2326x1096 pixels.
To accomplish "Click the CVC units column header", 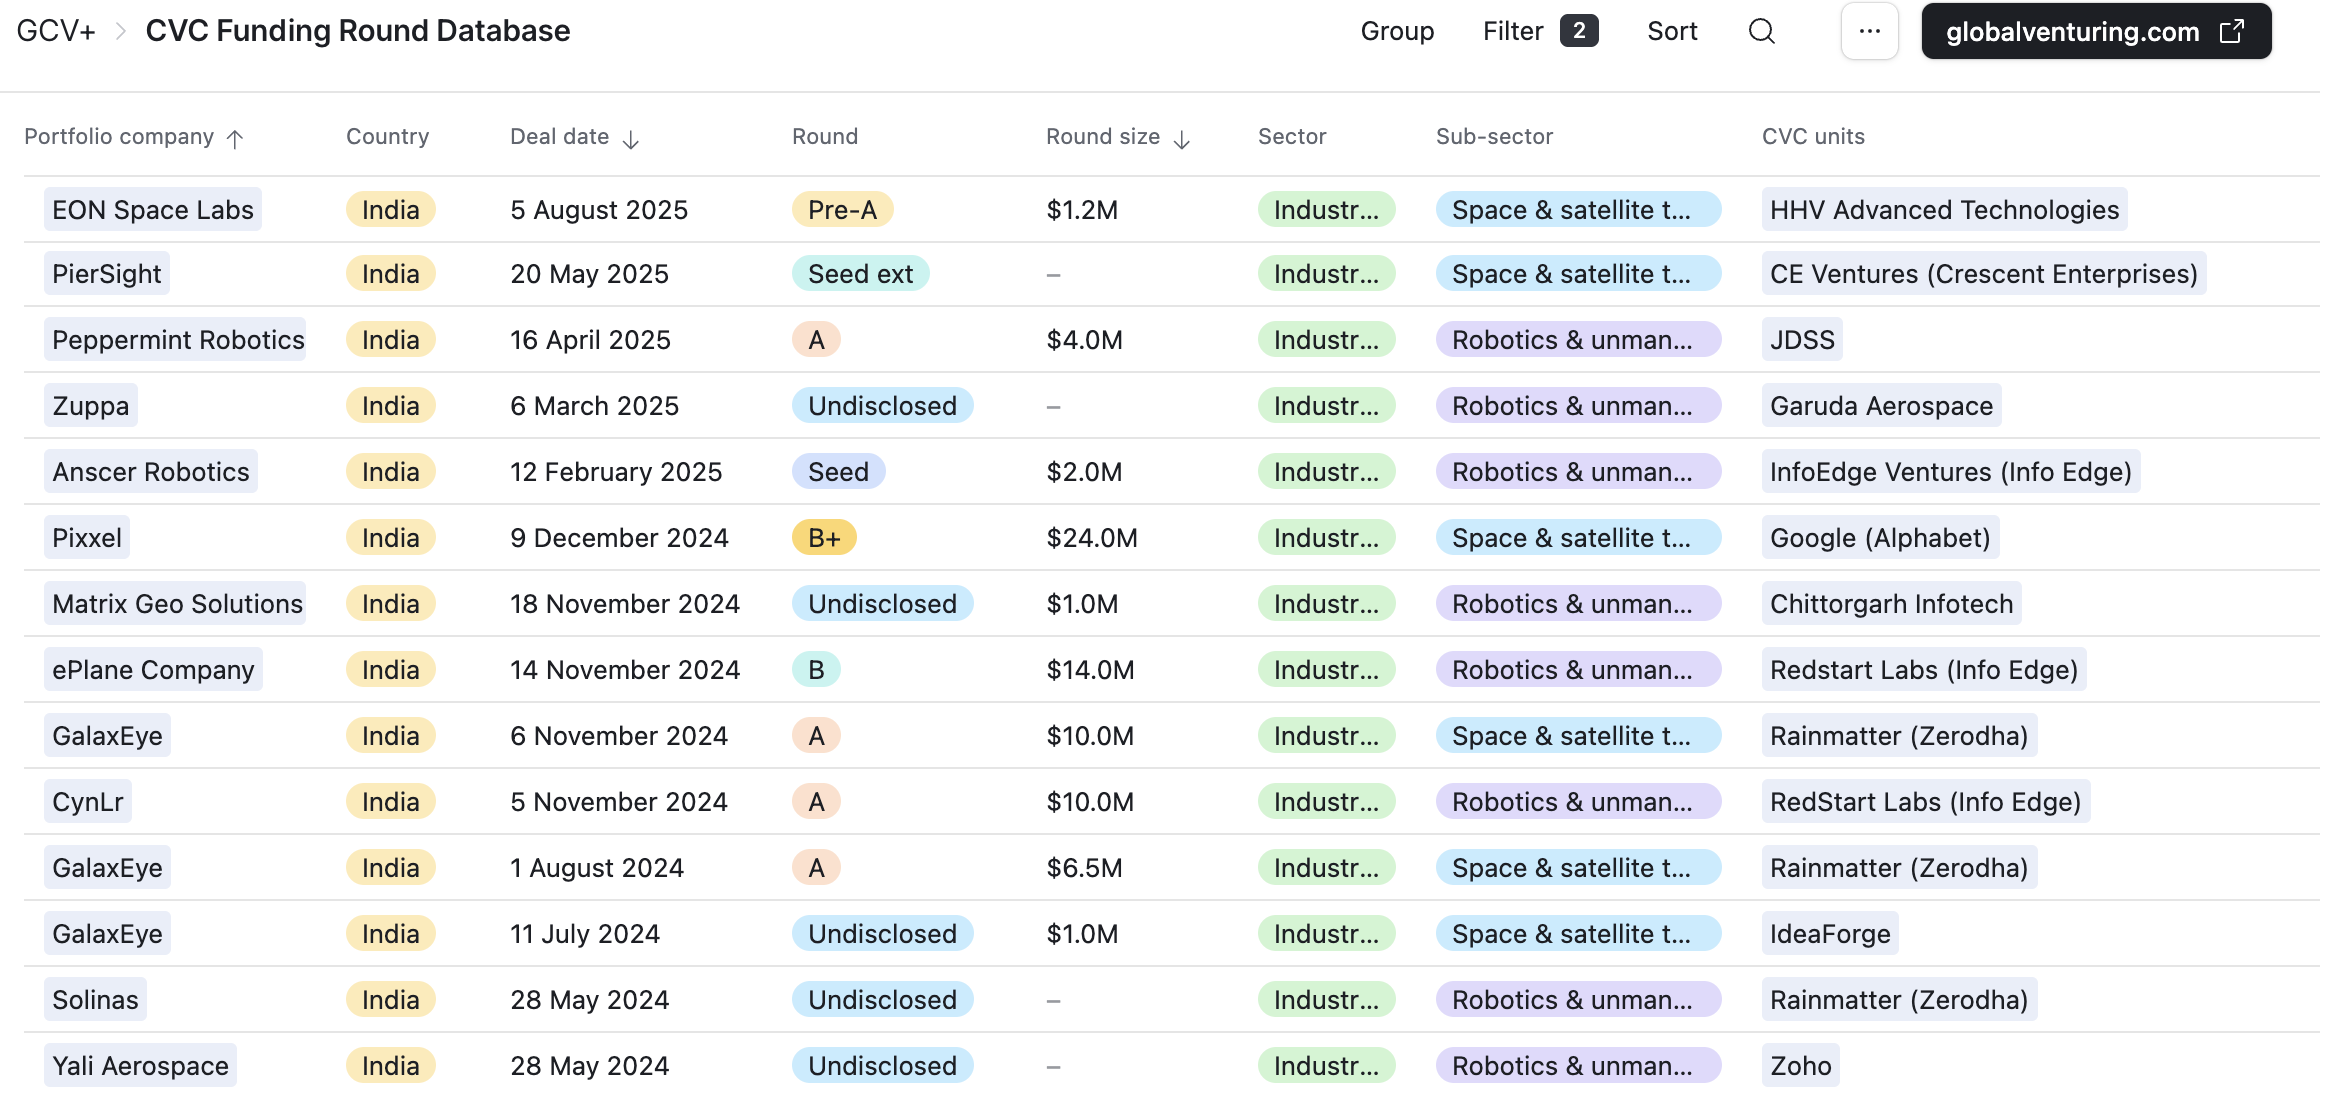I will (x=1812, y=137).
